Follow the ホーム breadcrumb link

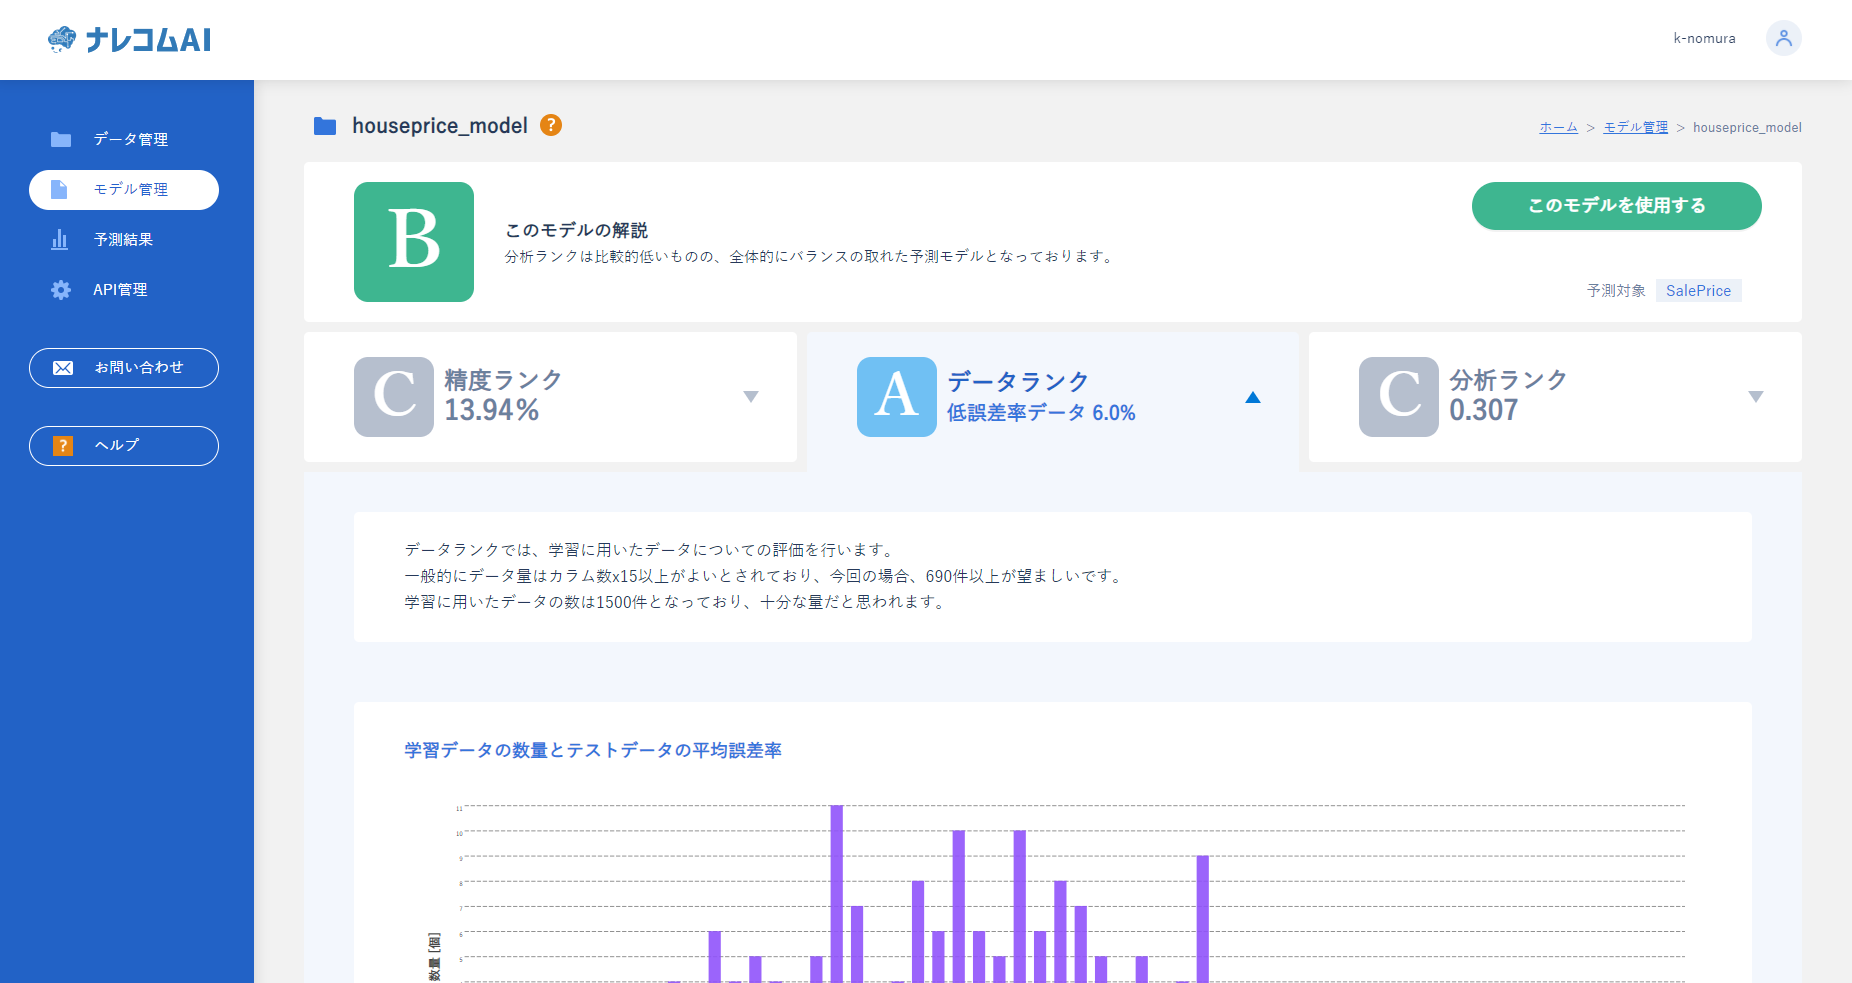pos(1559,127)
